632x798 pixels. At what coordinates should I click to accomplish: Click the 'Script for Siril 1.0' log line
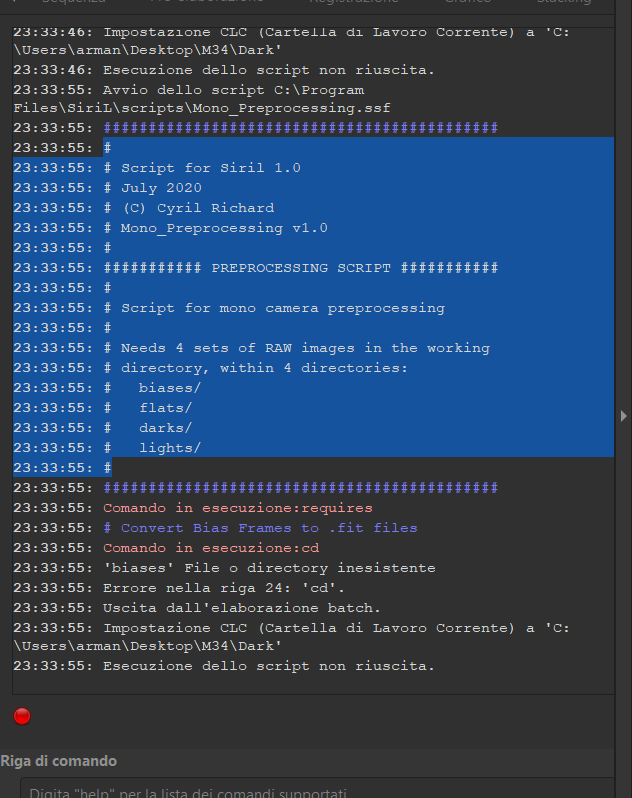pyautogui.click(x=210, y=168)
